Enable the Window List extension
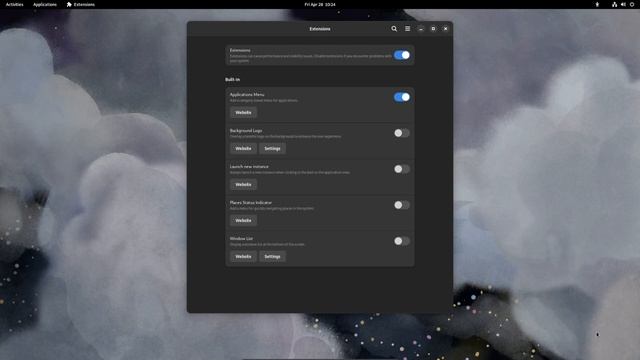 402,241
